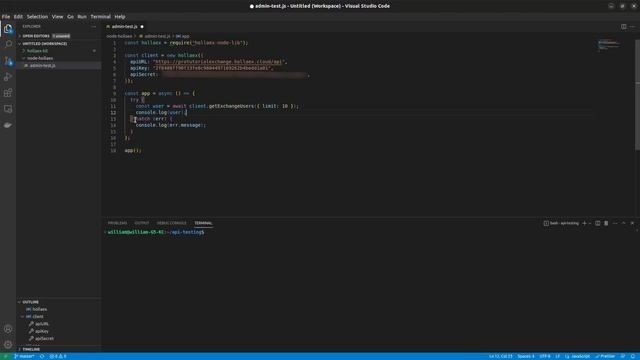The width and height of the screenshot is (640, 360).
Task: Select the Terminal panel tab
Action: click(203, 223)
